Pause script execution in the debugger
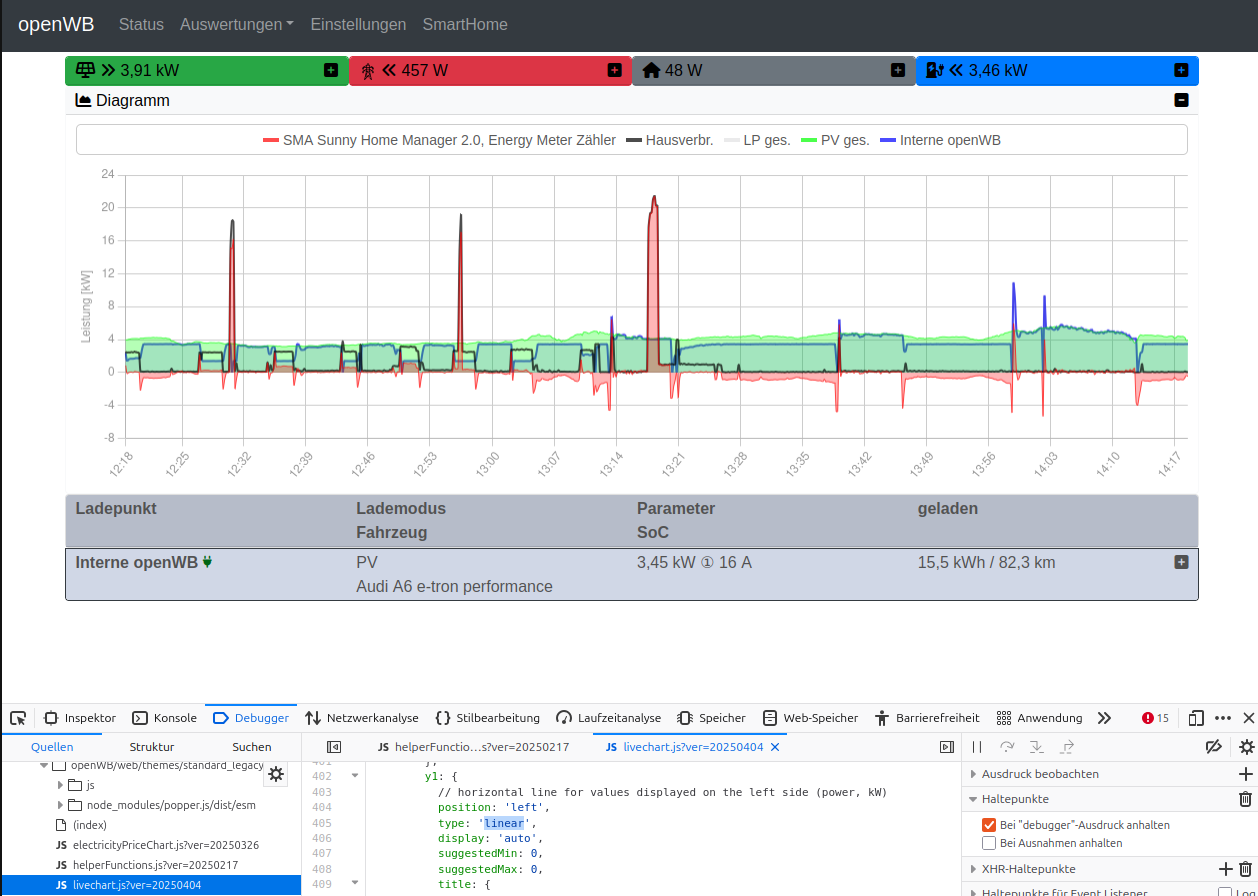 click(x=977, y=746)
